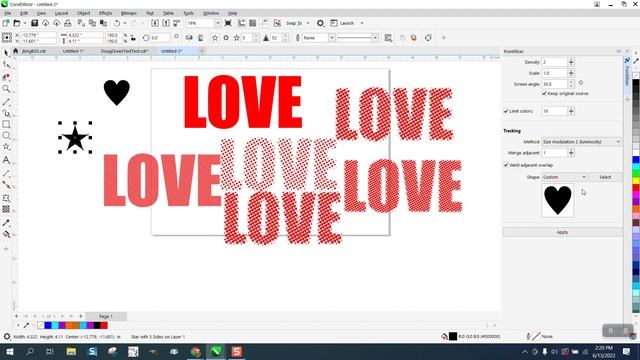
Task: Increase Scale with plus button
Action: pyautogui.click(x=571, y=73)
